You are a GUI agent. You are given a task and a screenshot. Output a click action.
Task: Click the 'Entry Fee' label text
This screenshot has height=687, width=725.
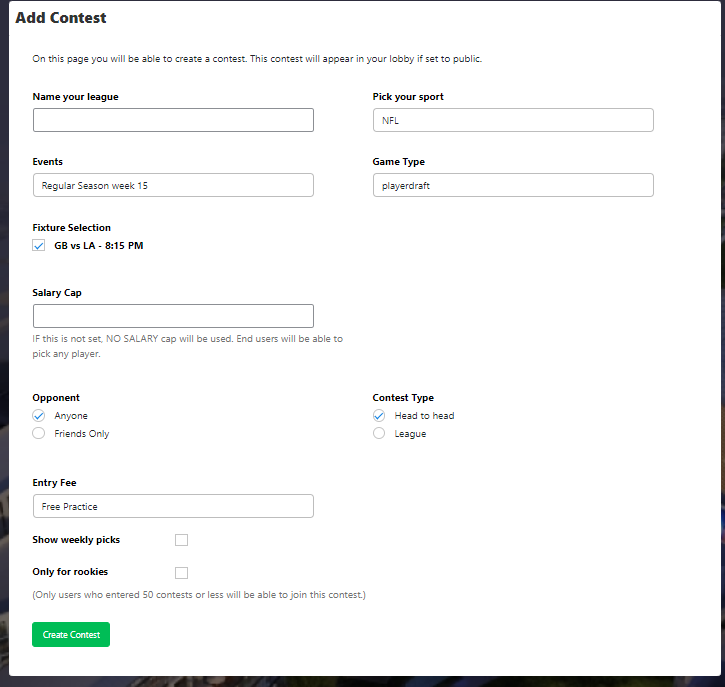[54, 483]
